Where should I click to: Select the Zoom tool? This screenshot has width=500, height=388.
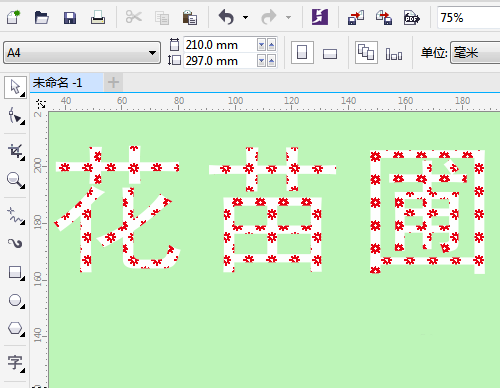15,180
